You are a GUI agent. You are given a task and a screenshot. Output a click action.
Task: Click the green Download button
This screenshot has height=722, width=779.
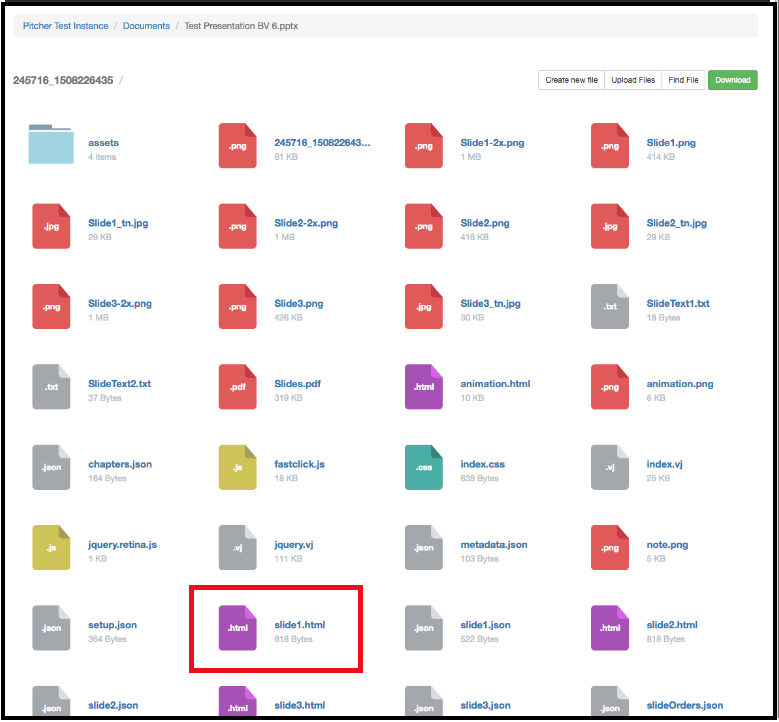click(732, 80)
